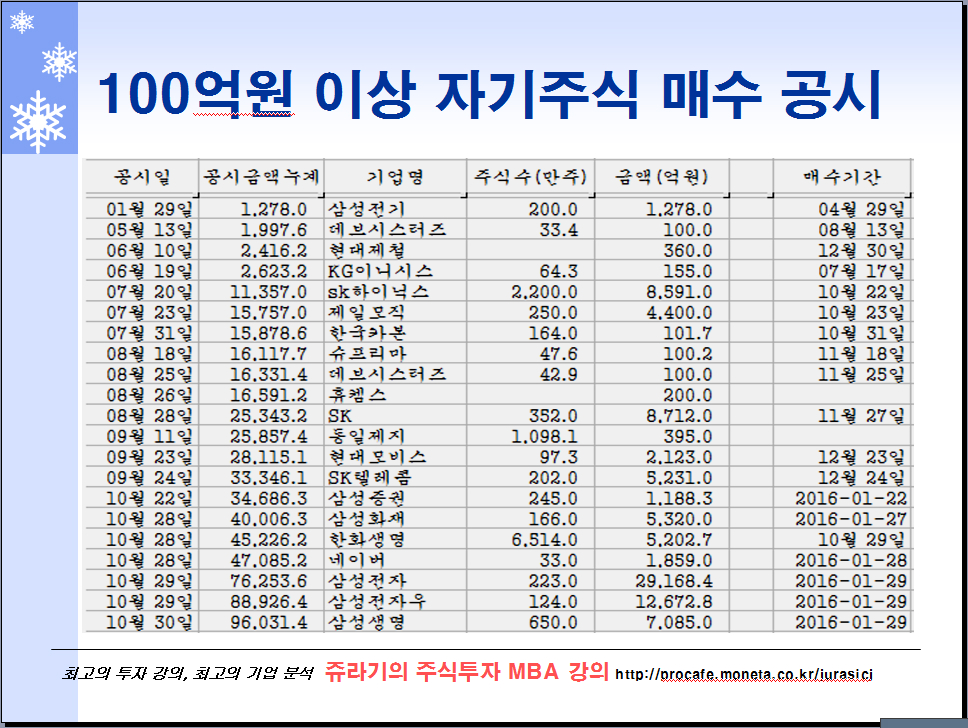Select the 금액(억원) column header

[661, 177]
